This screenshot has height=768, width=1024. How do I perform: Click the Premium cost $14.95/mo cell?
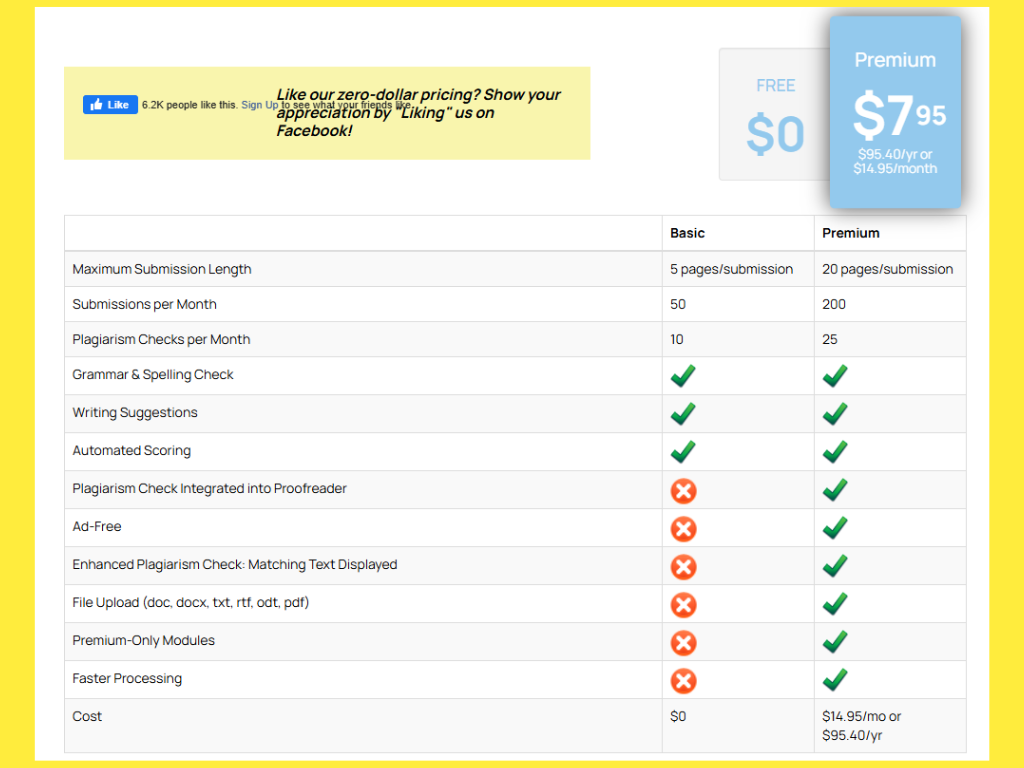(861, 725)
